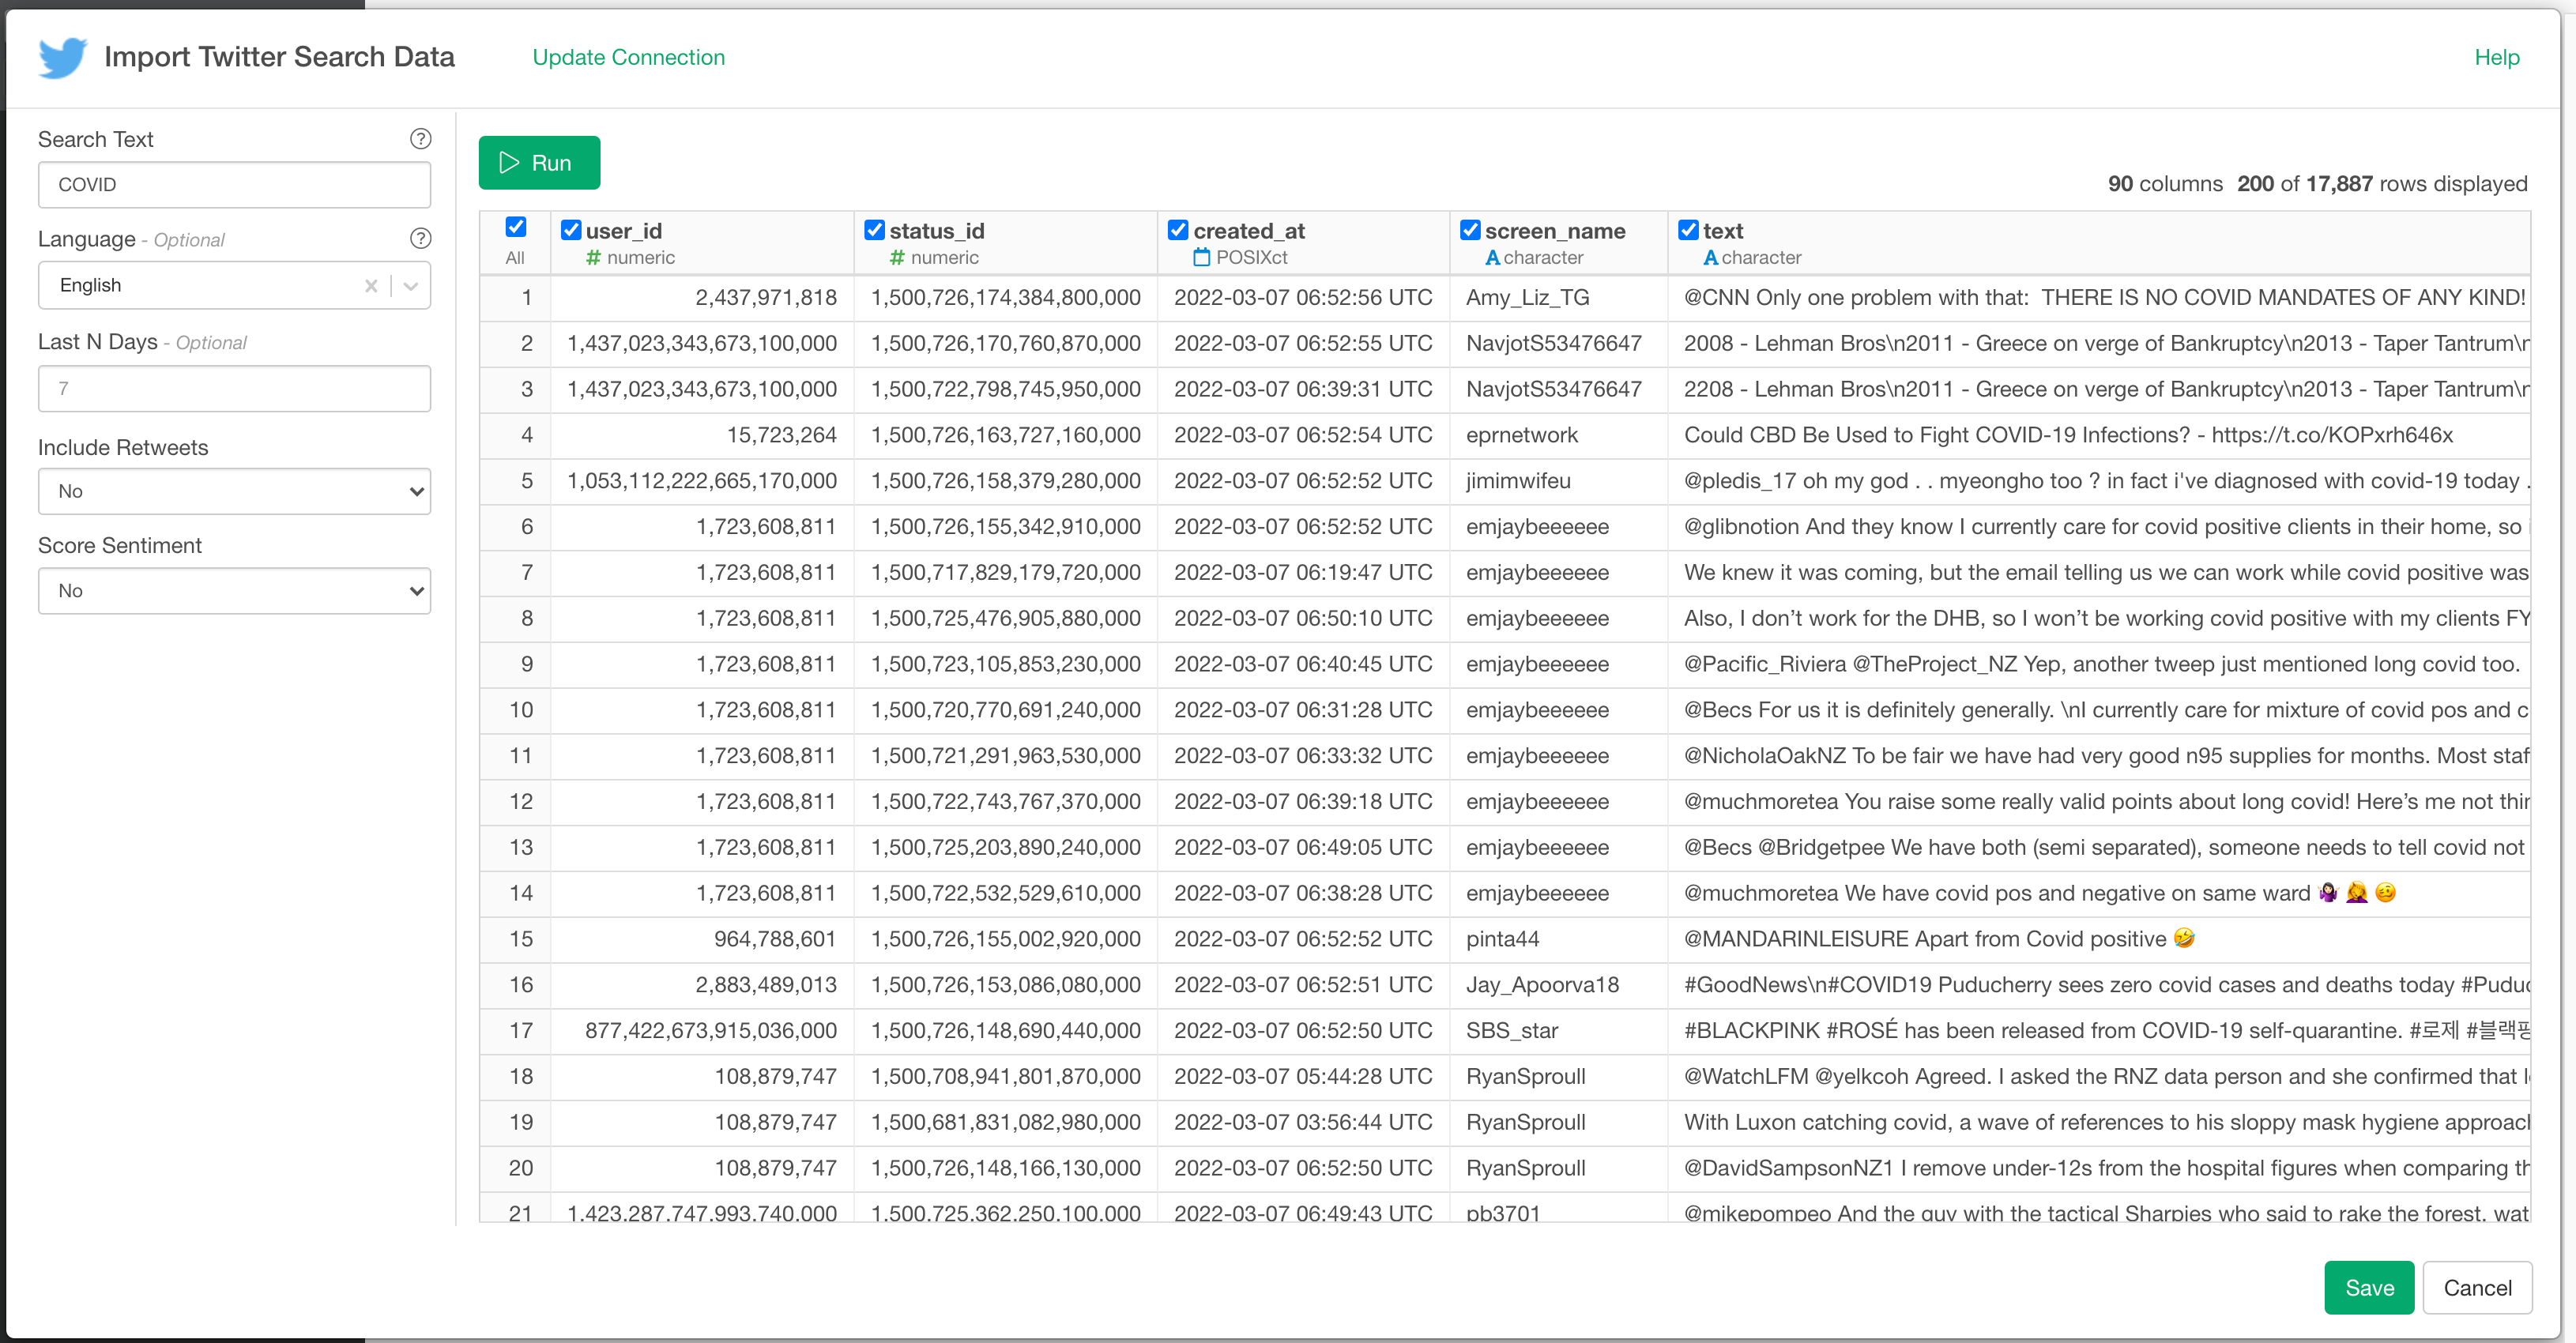
Task: Click tweet mentioning @MANDARINLEISURE
Action: coord(1938,939)
